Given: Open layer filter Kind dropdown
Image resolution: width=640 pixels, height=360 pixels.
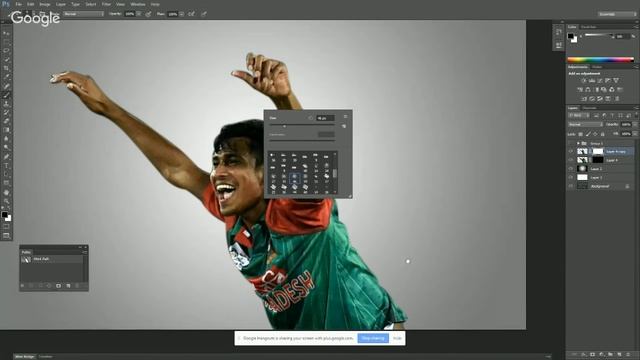Looking at the screenshot, I should pyautogui.click(x=579, y=116).
